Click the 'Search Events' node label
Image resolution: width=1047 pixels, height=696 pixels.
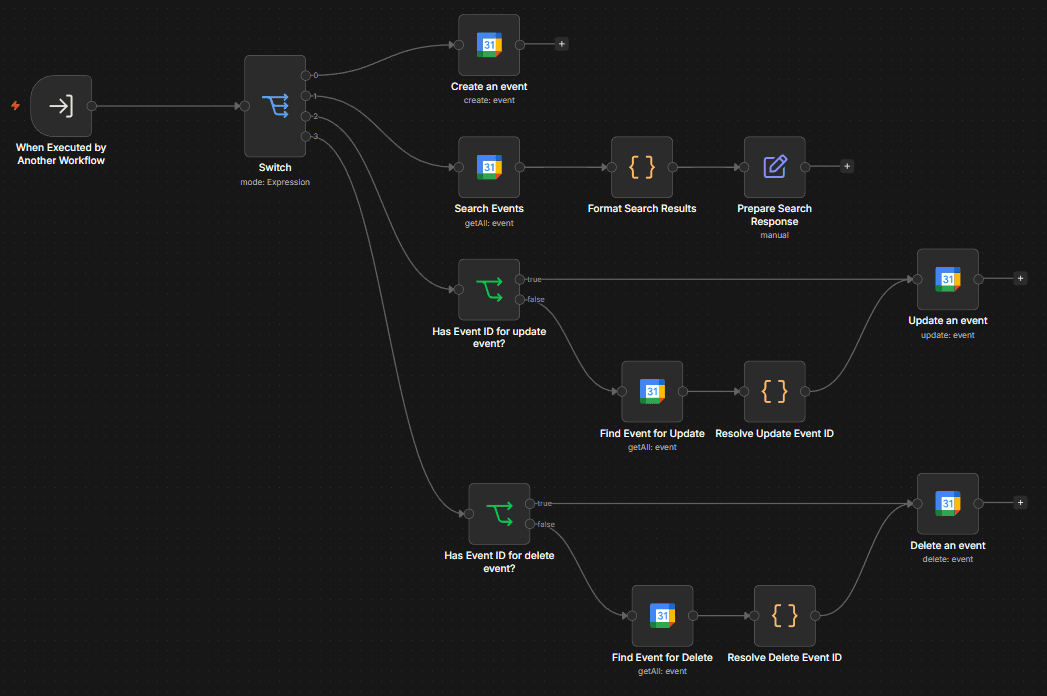(x=489, y=208)
